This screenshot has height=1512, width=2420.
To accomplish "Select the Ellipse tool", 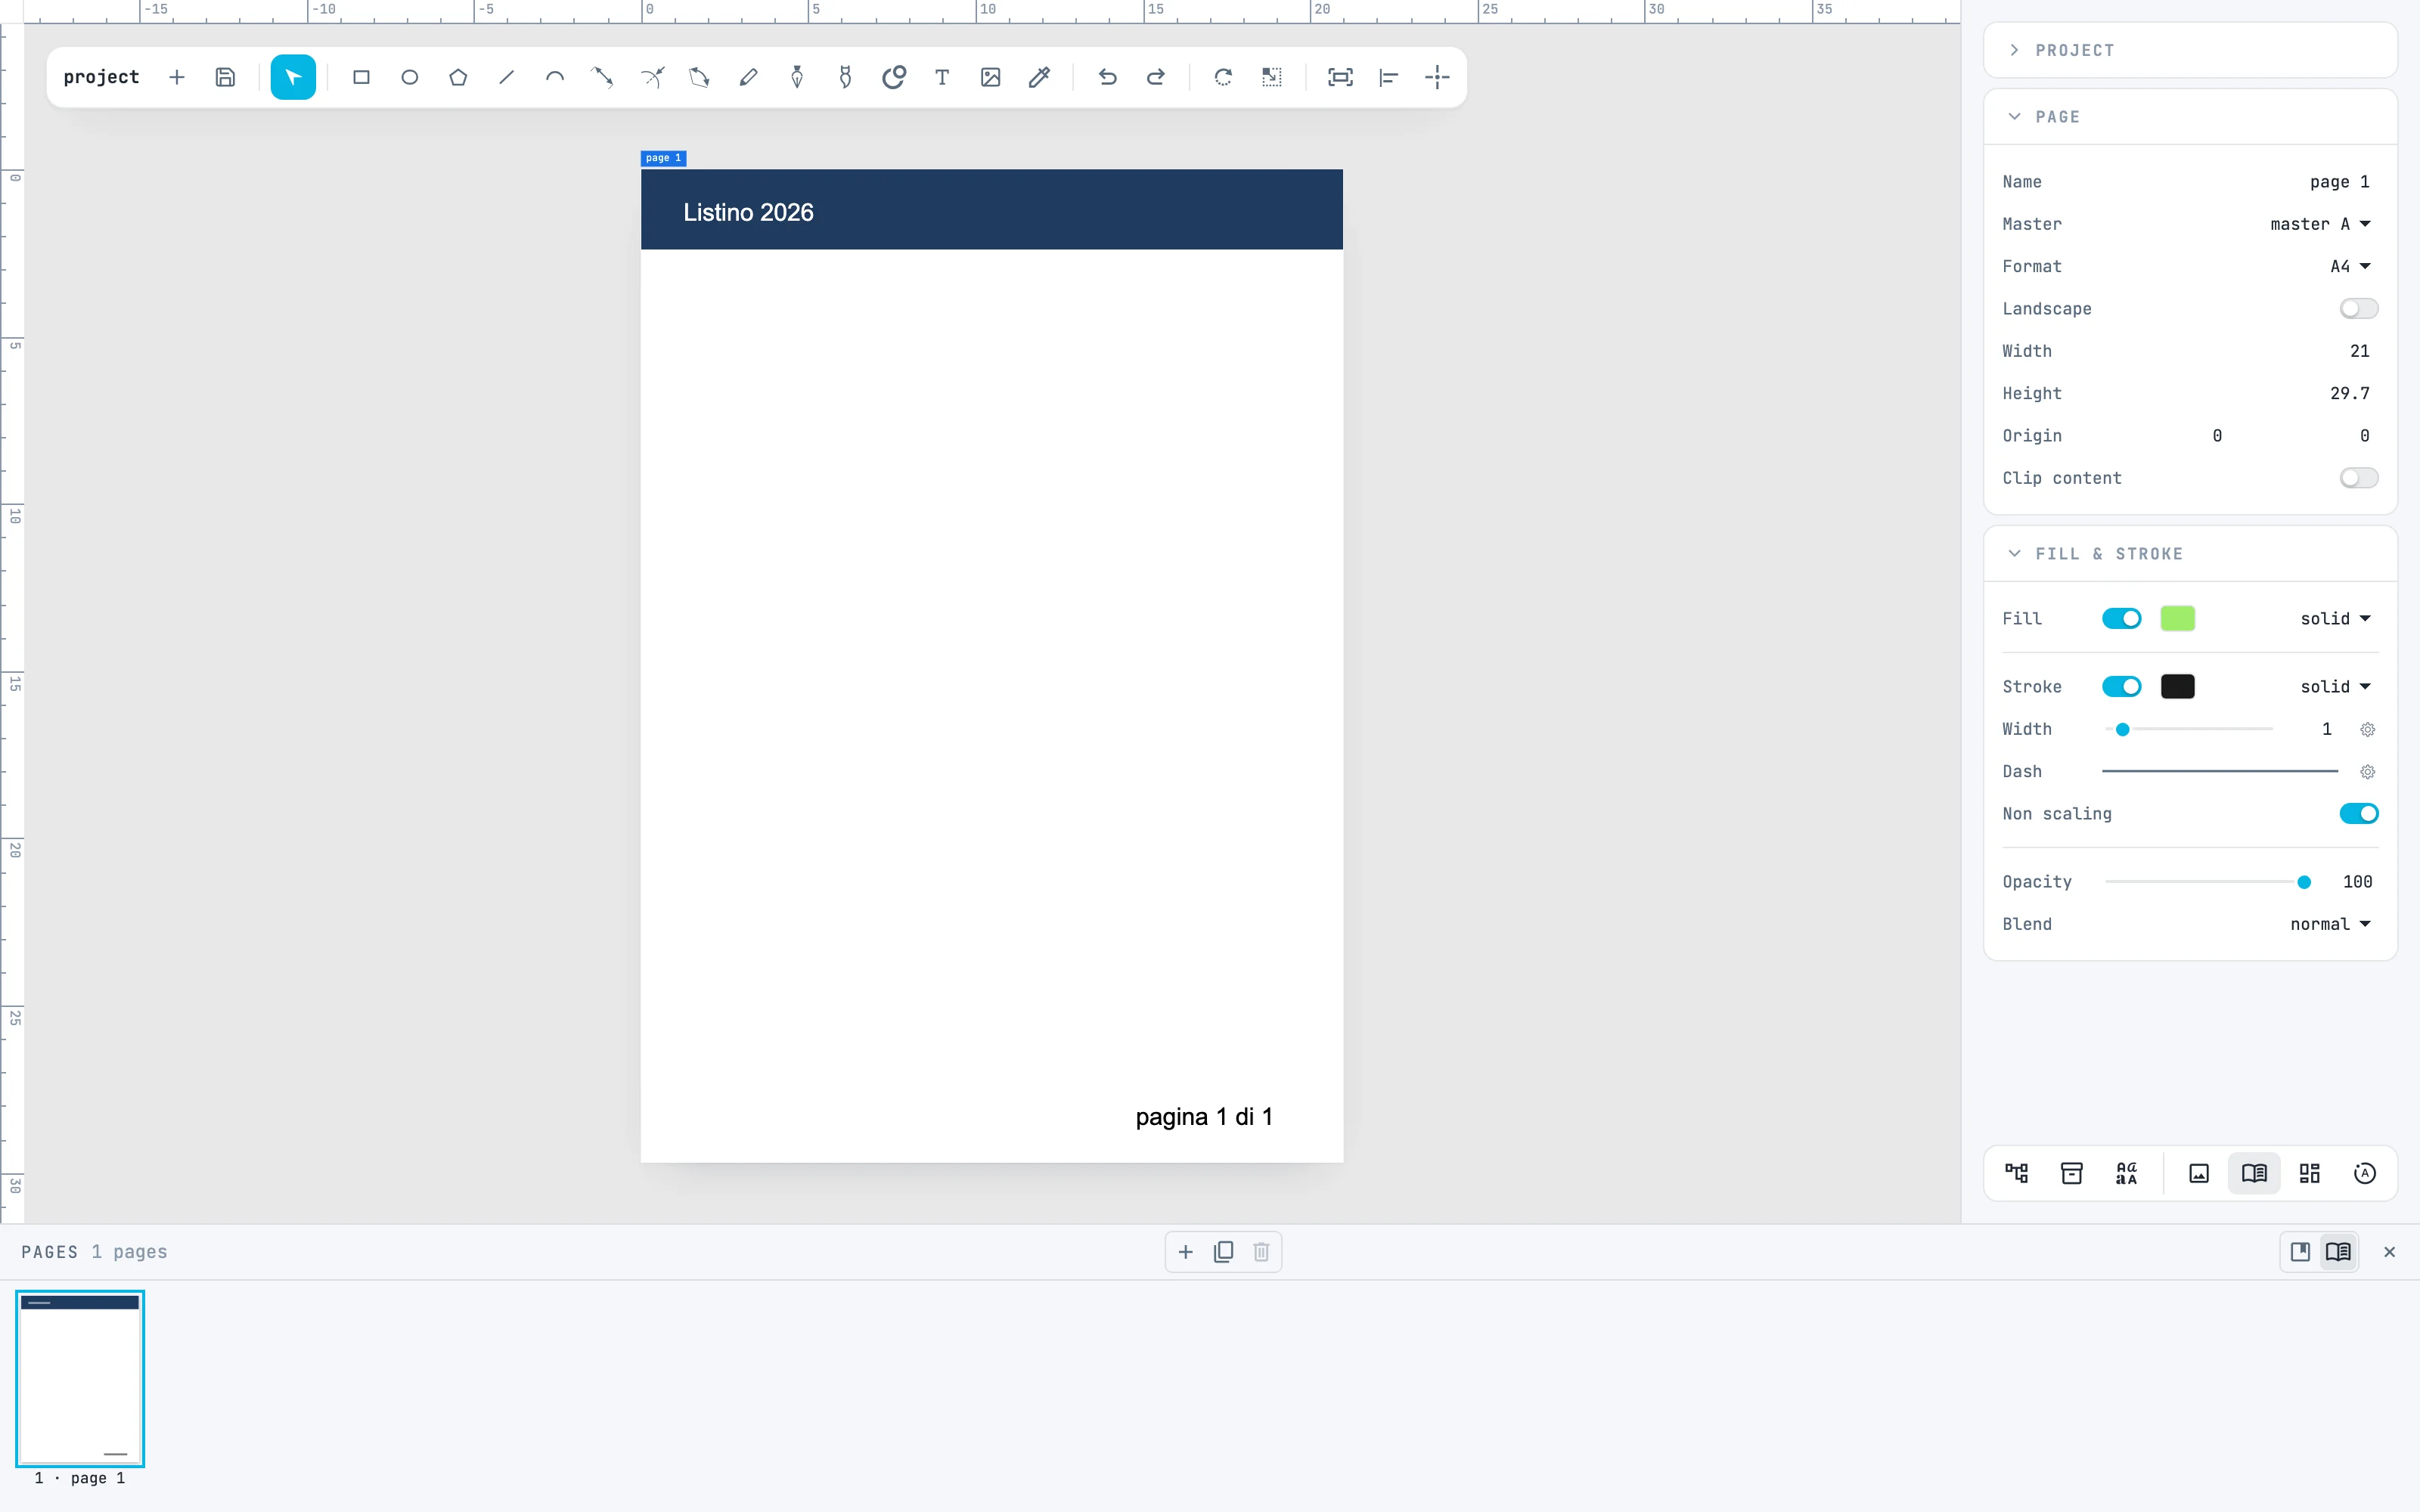I will click(410, 77).
